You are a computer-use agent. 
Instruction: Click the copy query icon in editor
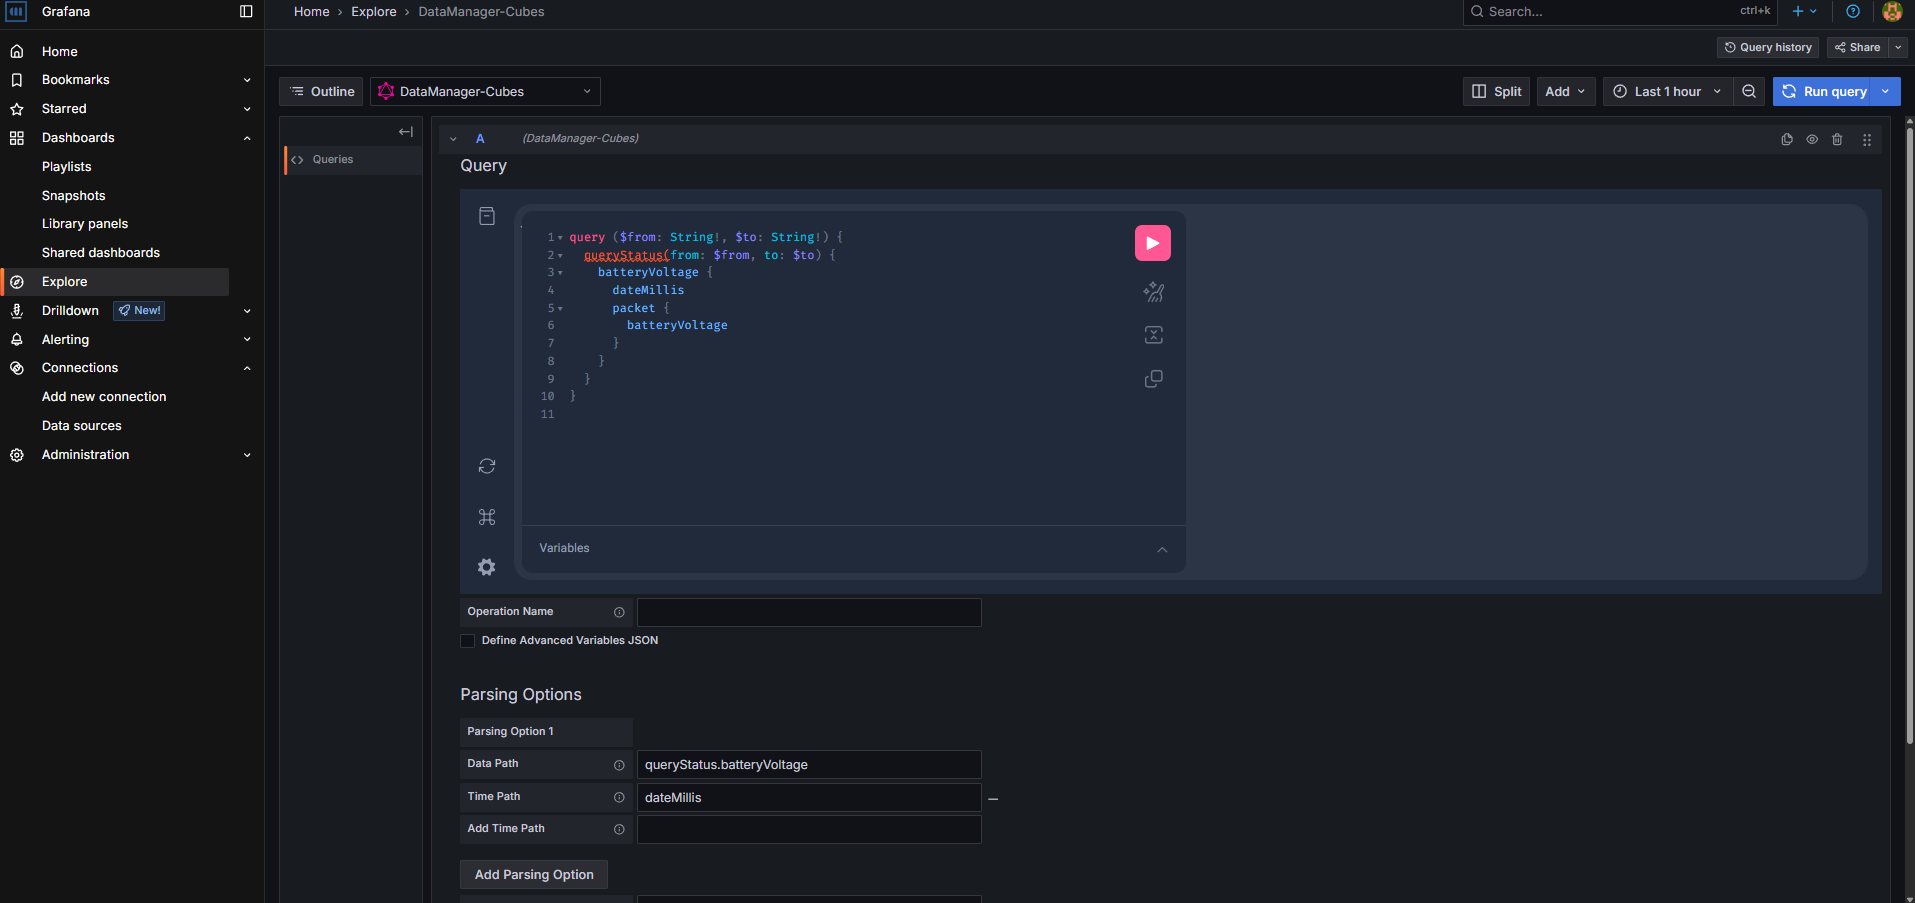pos(1153,379)
